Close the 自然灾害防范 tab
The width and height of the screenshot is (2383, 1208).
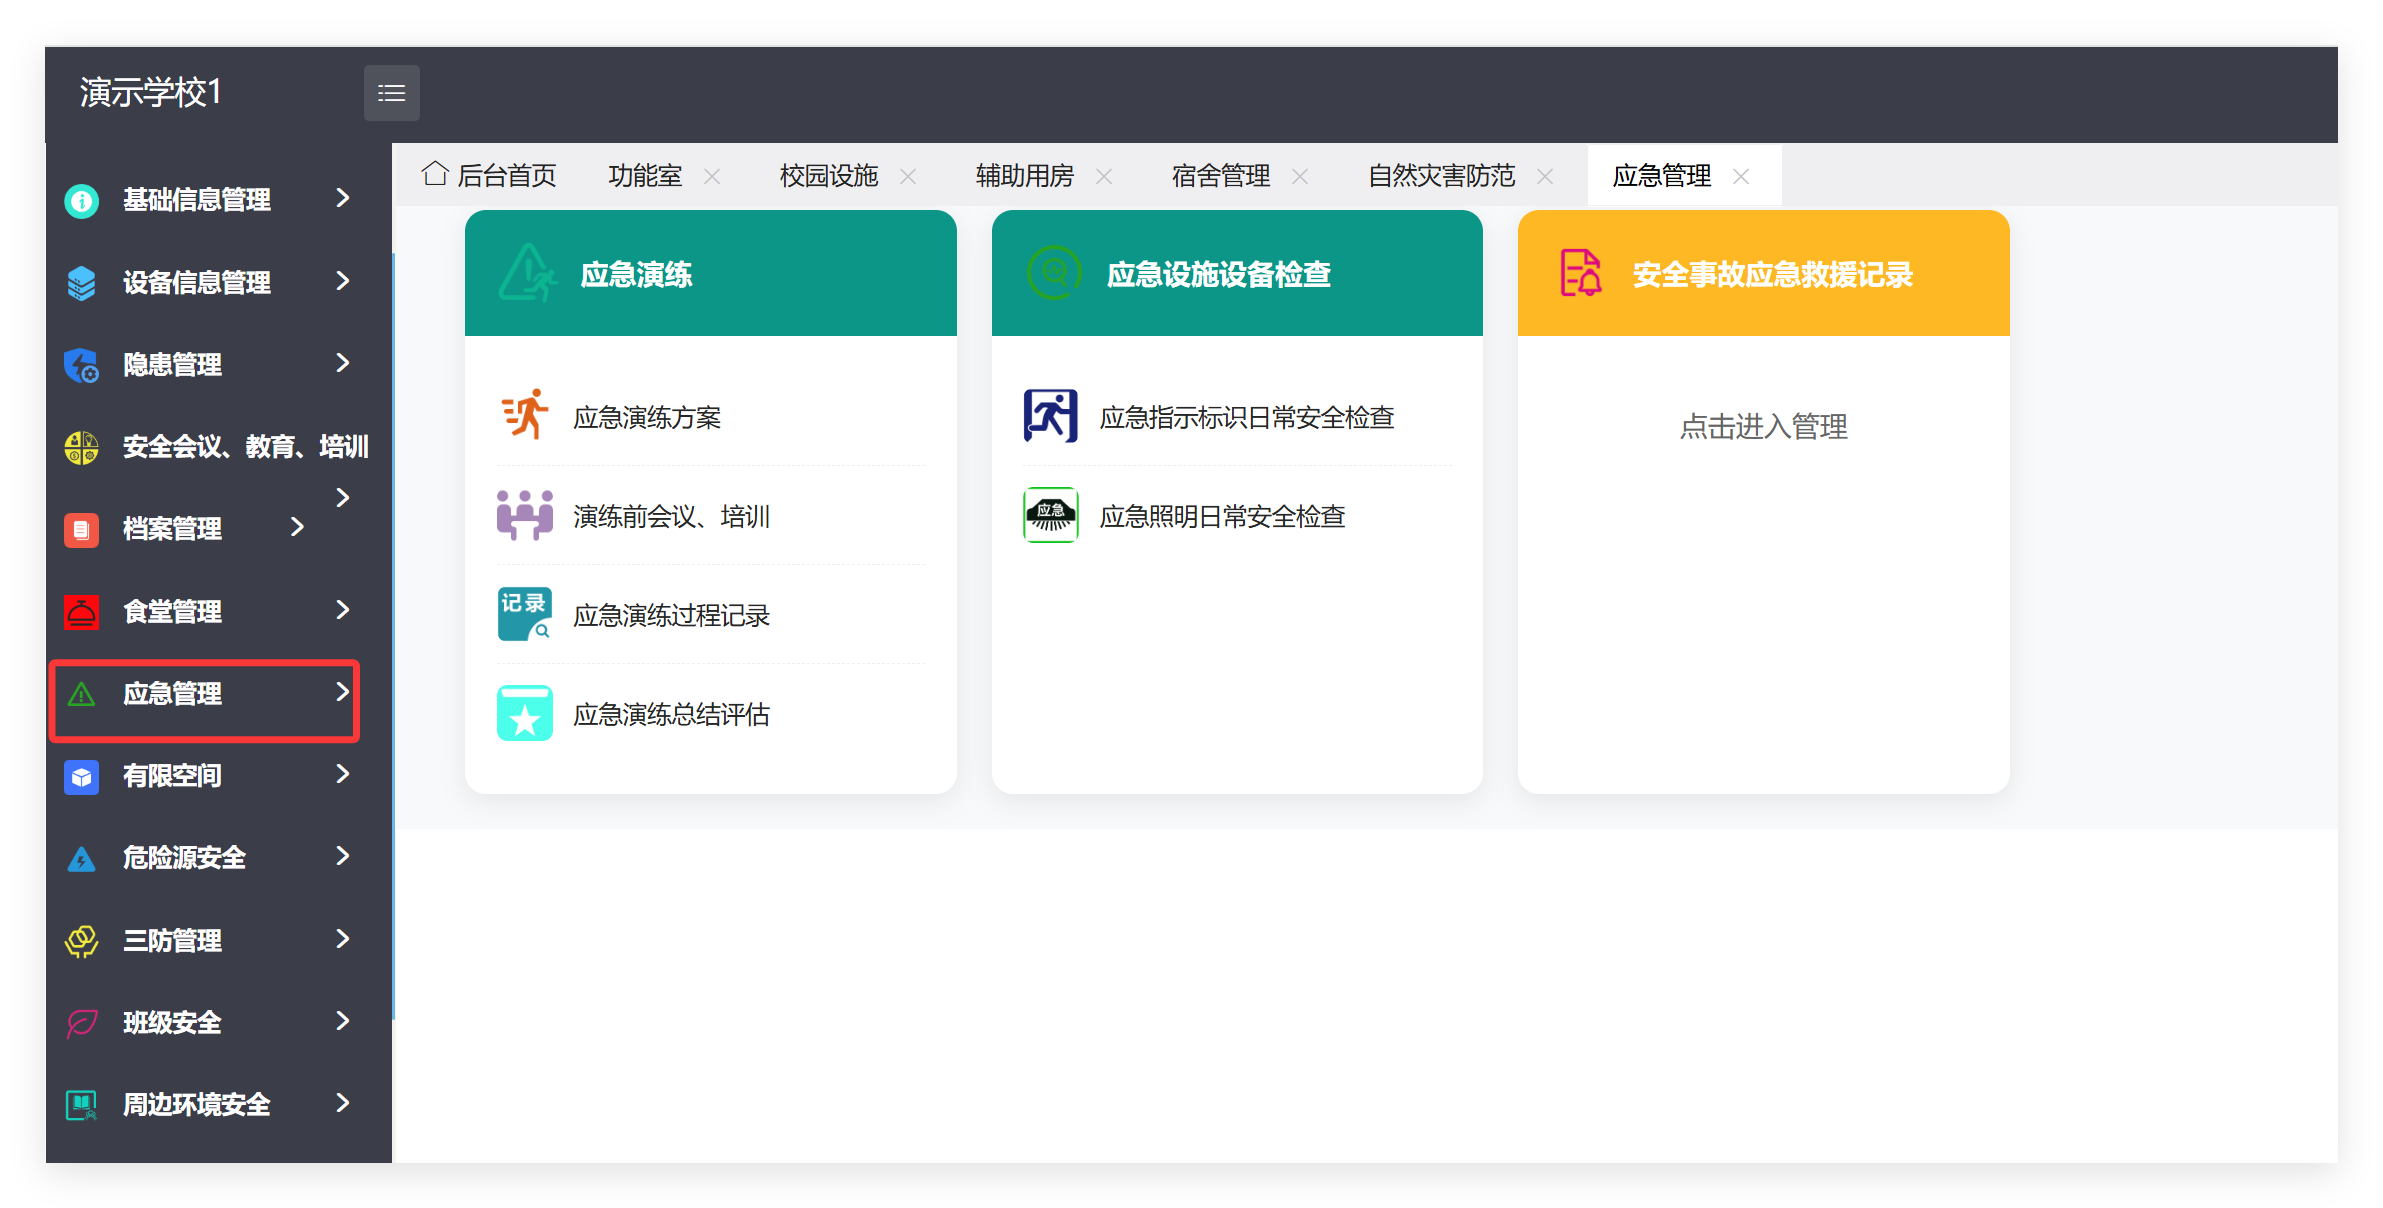[x=1545, y=175]
